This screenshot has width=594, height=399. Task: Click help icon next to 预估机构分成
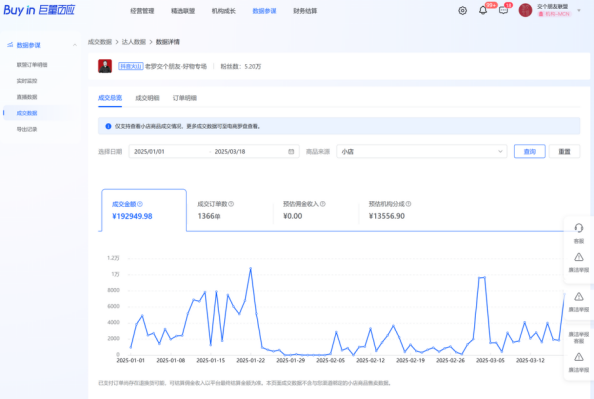[x=408, y=204]
